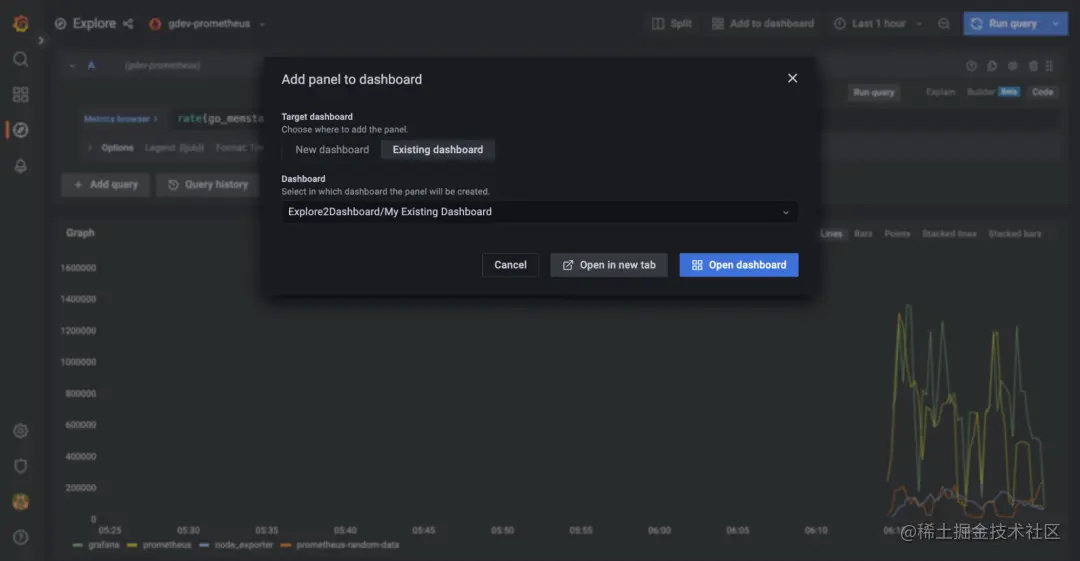Viewport: 1080px width, 561px height.
Task: Switch query editor to Code mode
Action: [1042, 92]
